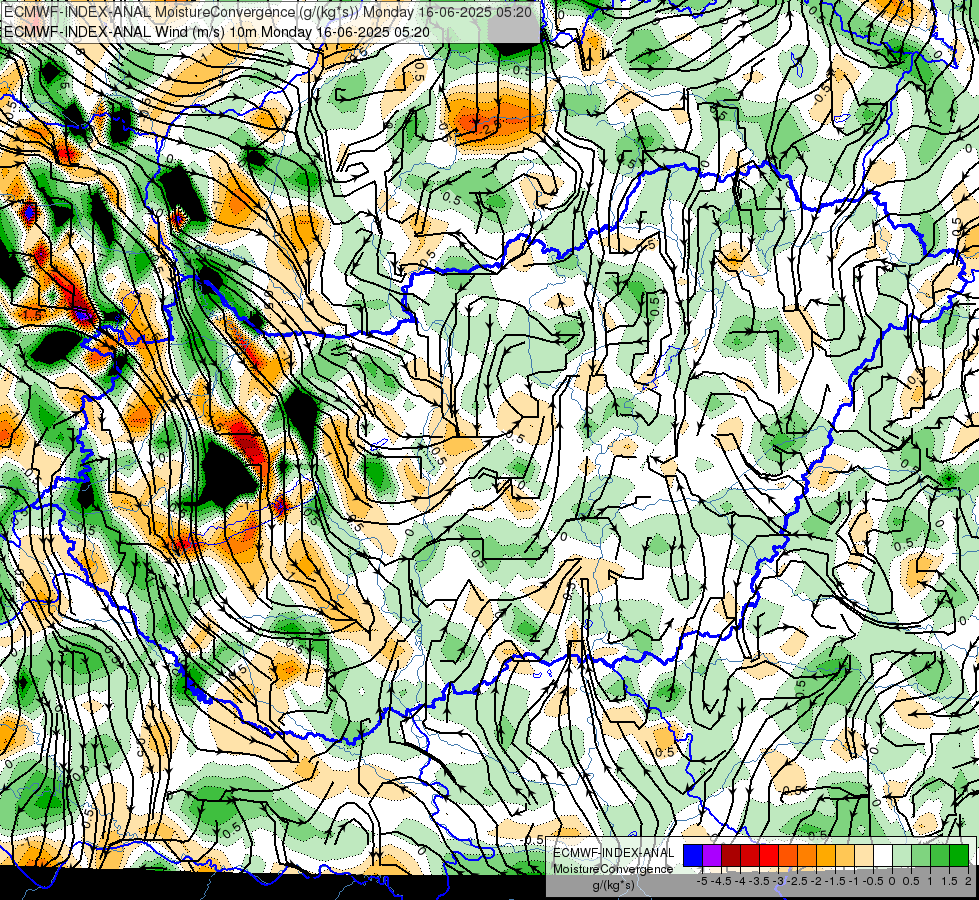Image resolution: width=979 pixels, height=900 pixels.
Task: Click the '-4' legend scale value
Action: [740, 881]
